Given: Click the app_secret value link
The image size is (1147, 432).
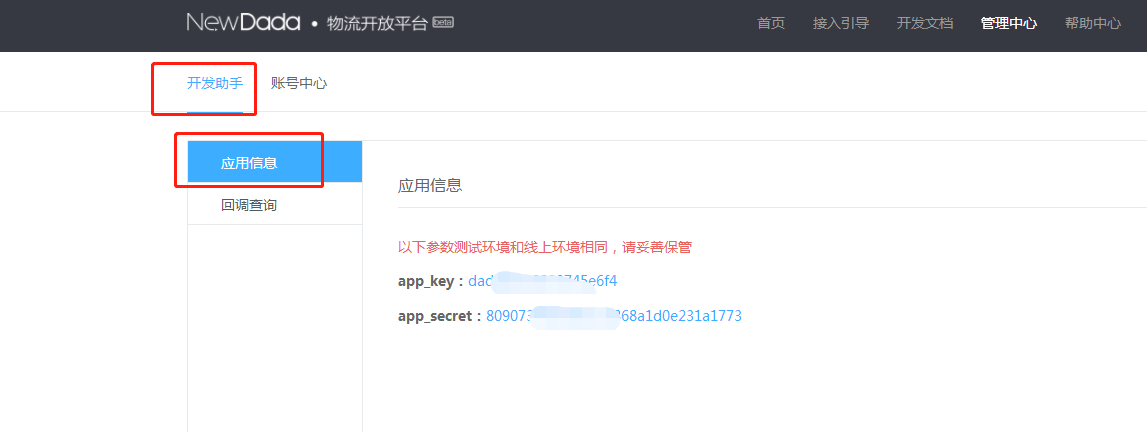Looking at the screenshot, I should (x=614, y=316).
